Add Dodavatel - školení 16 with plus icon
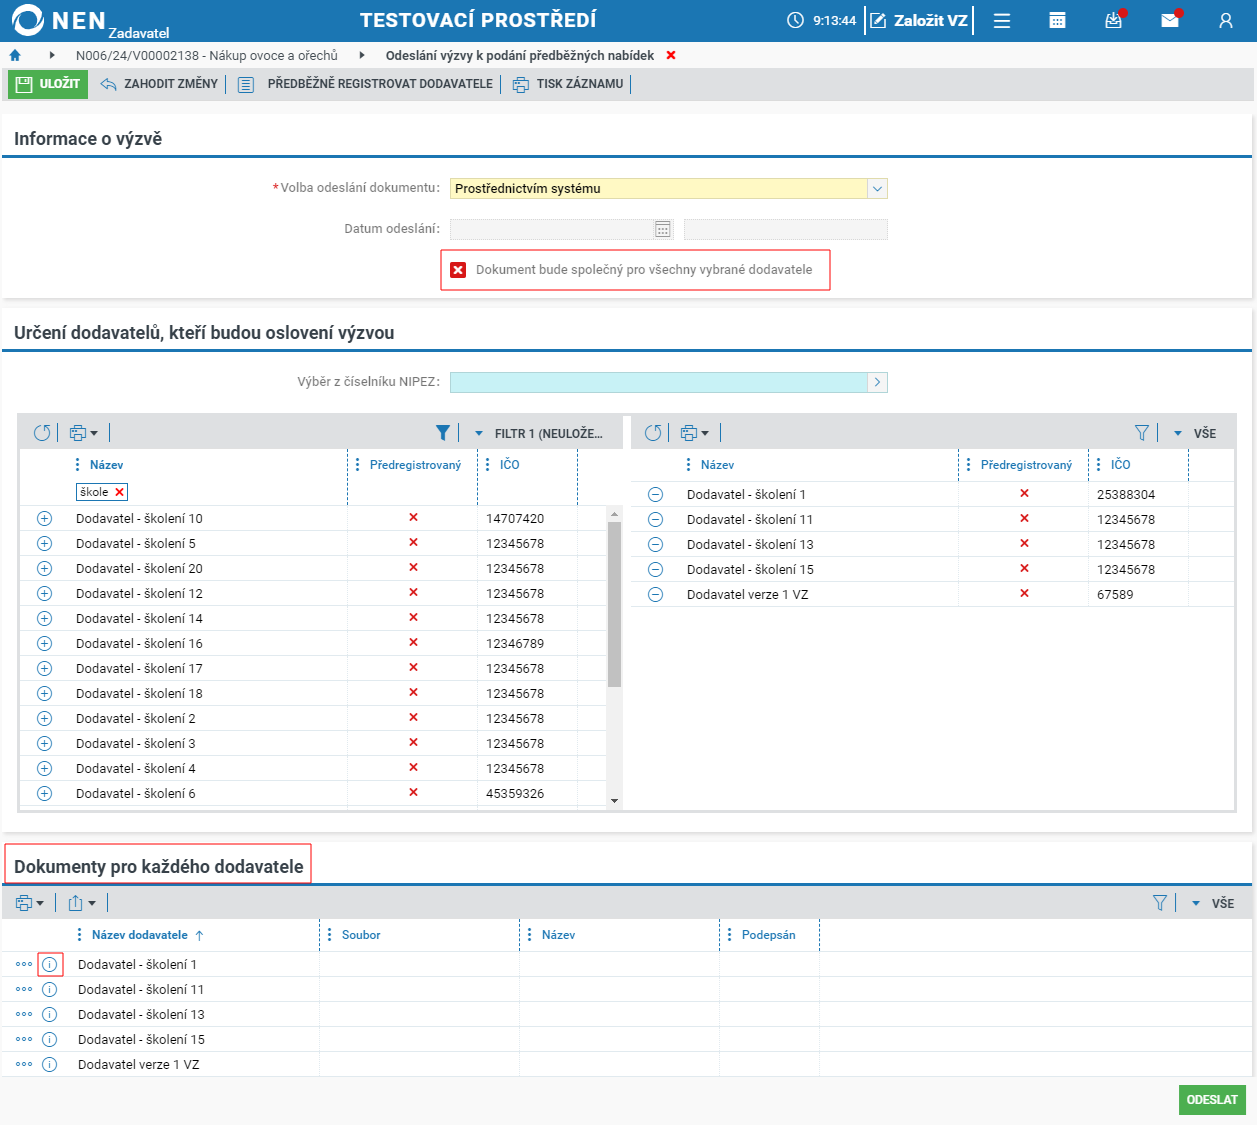Screen dimensions: 1257x1125 point(44,644)
